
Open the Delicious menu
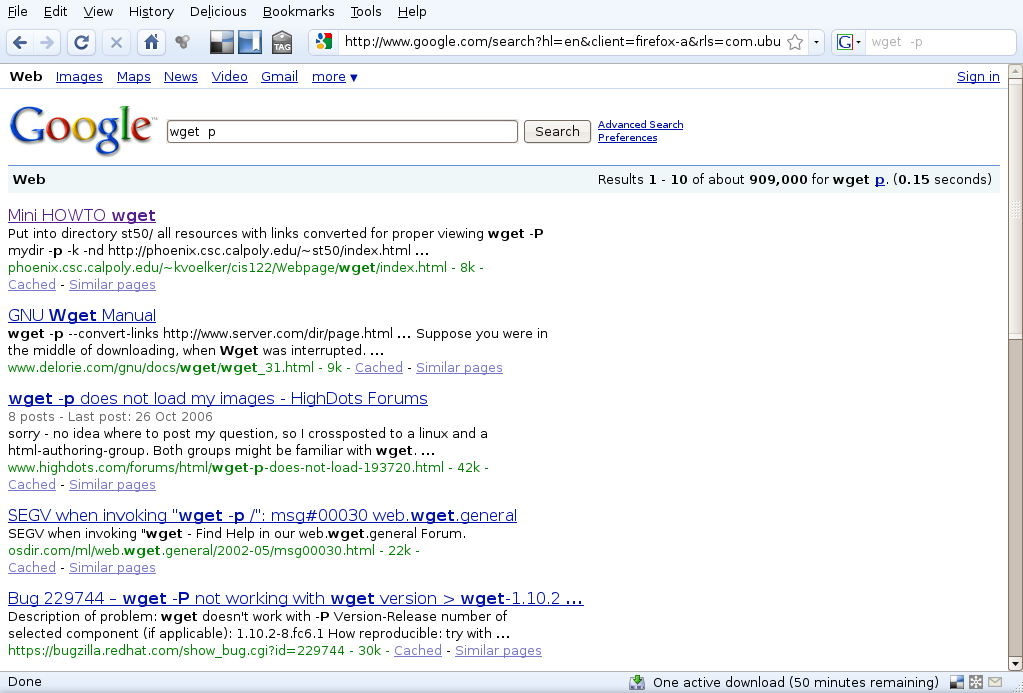point(218,12)
